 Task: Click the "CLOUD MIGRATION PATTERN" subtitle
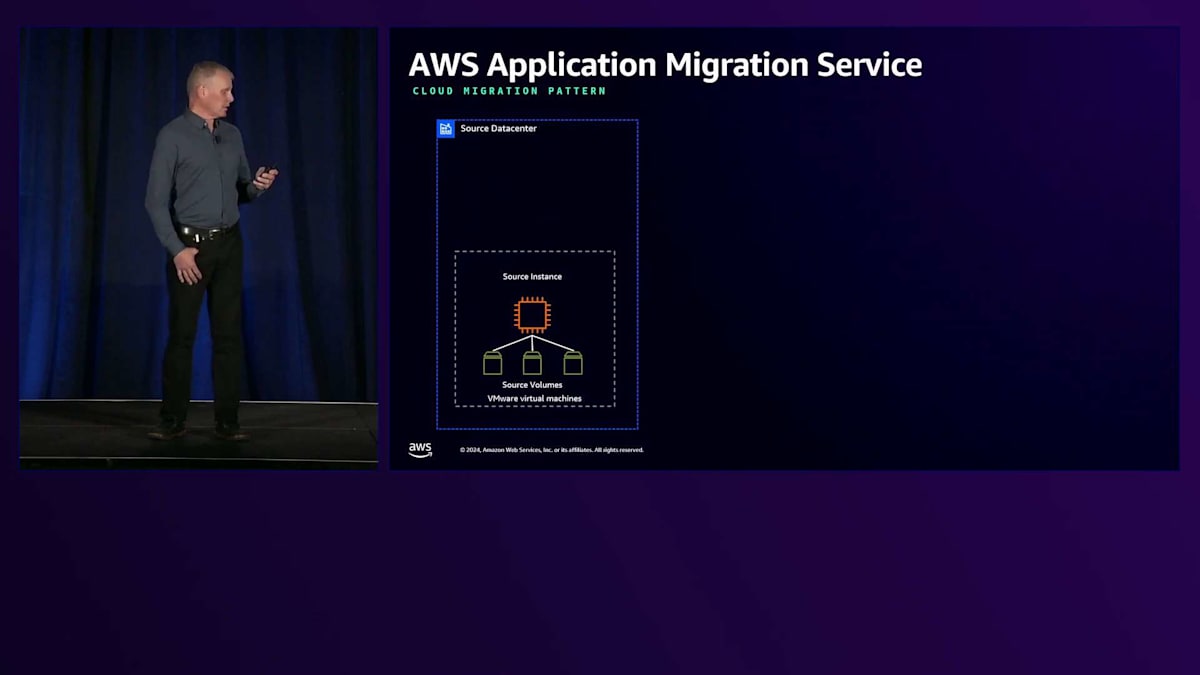click(509, 91)
